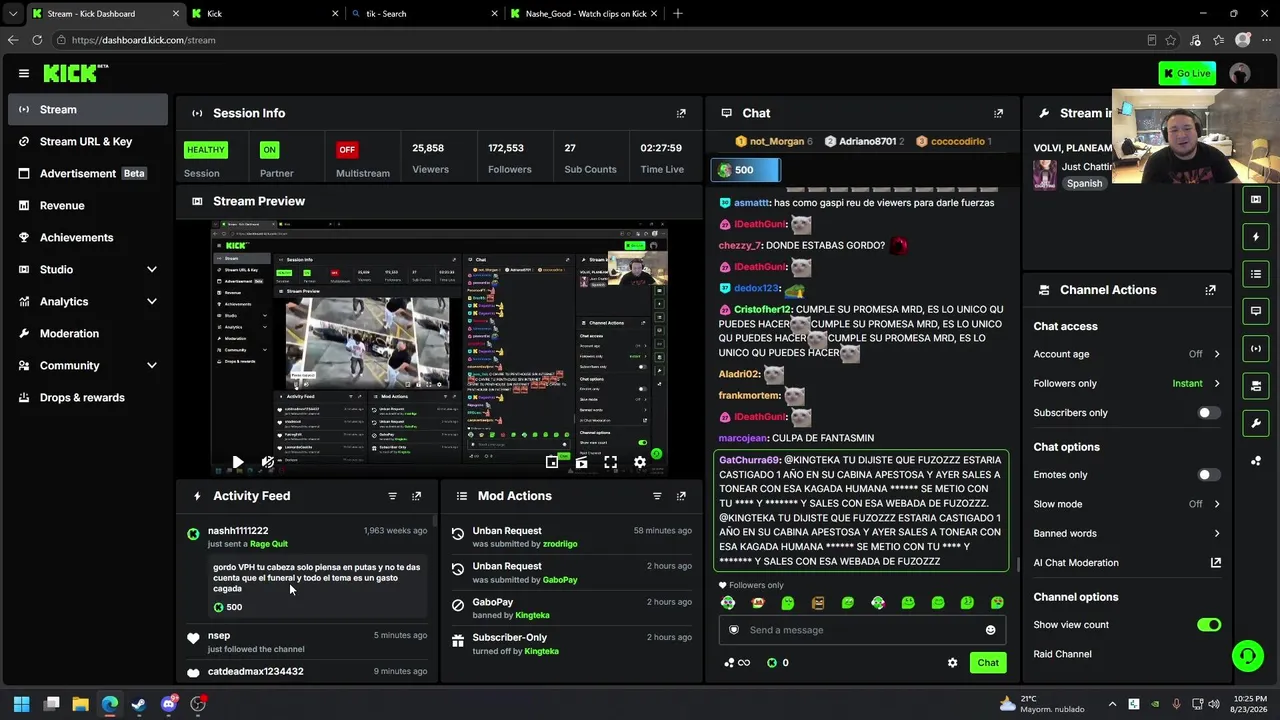Open the Banned words settings
The height and width of the screenshot is (720, 1280).
point(1127,534)
